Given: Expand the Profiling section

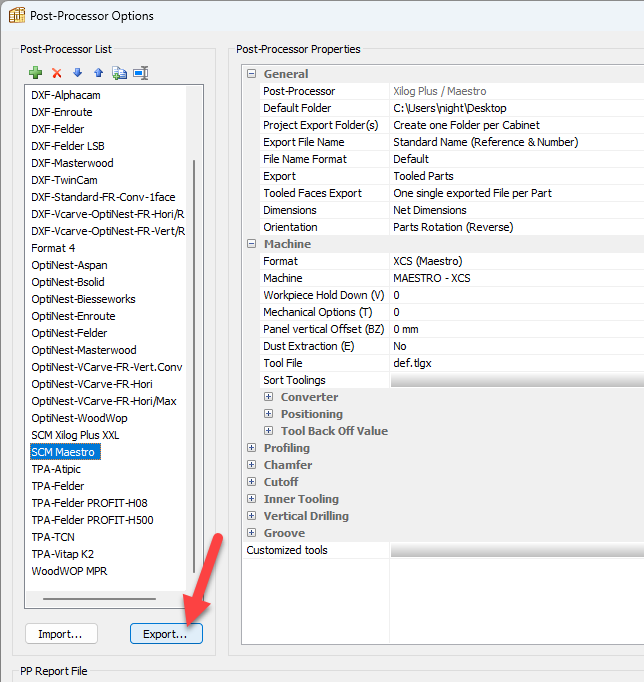Looking at the screenshot, I should click(251, 448).
